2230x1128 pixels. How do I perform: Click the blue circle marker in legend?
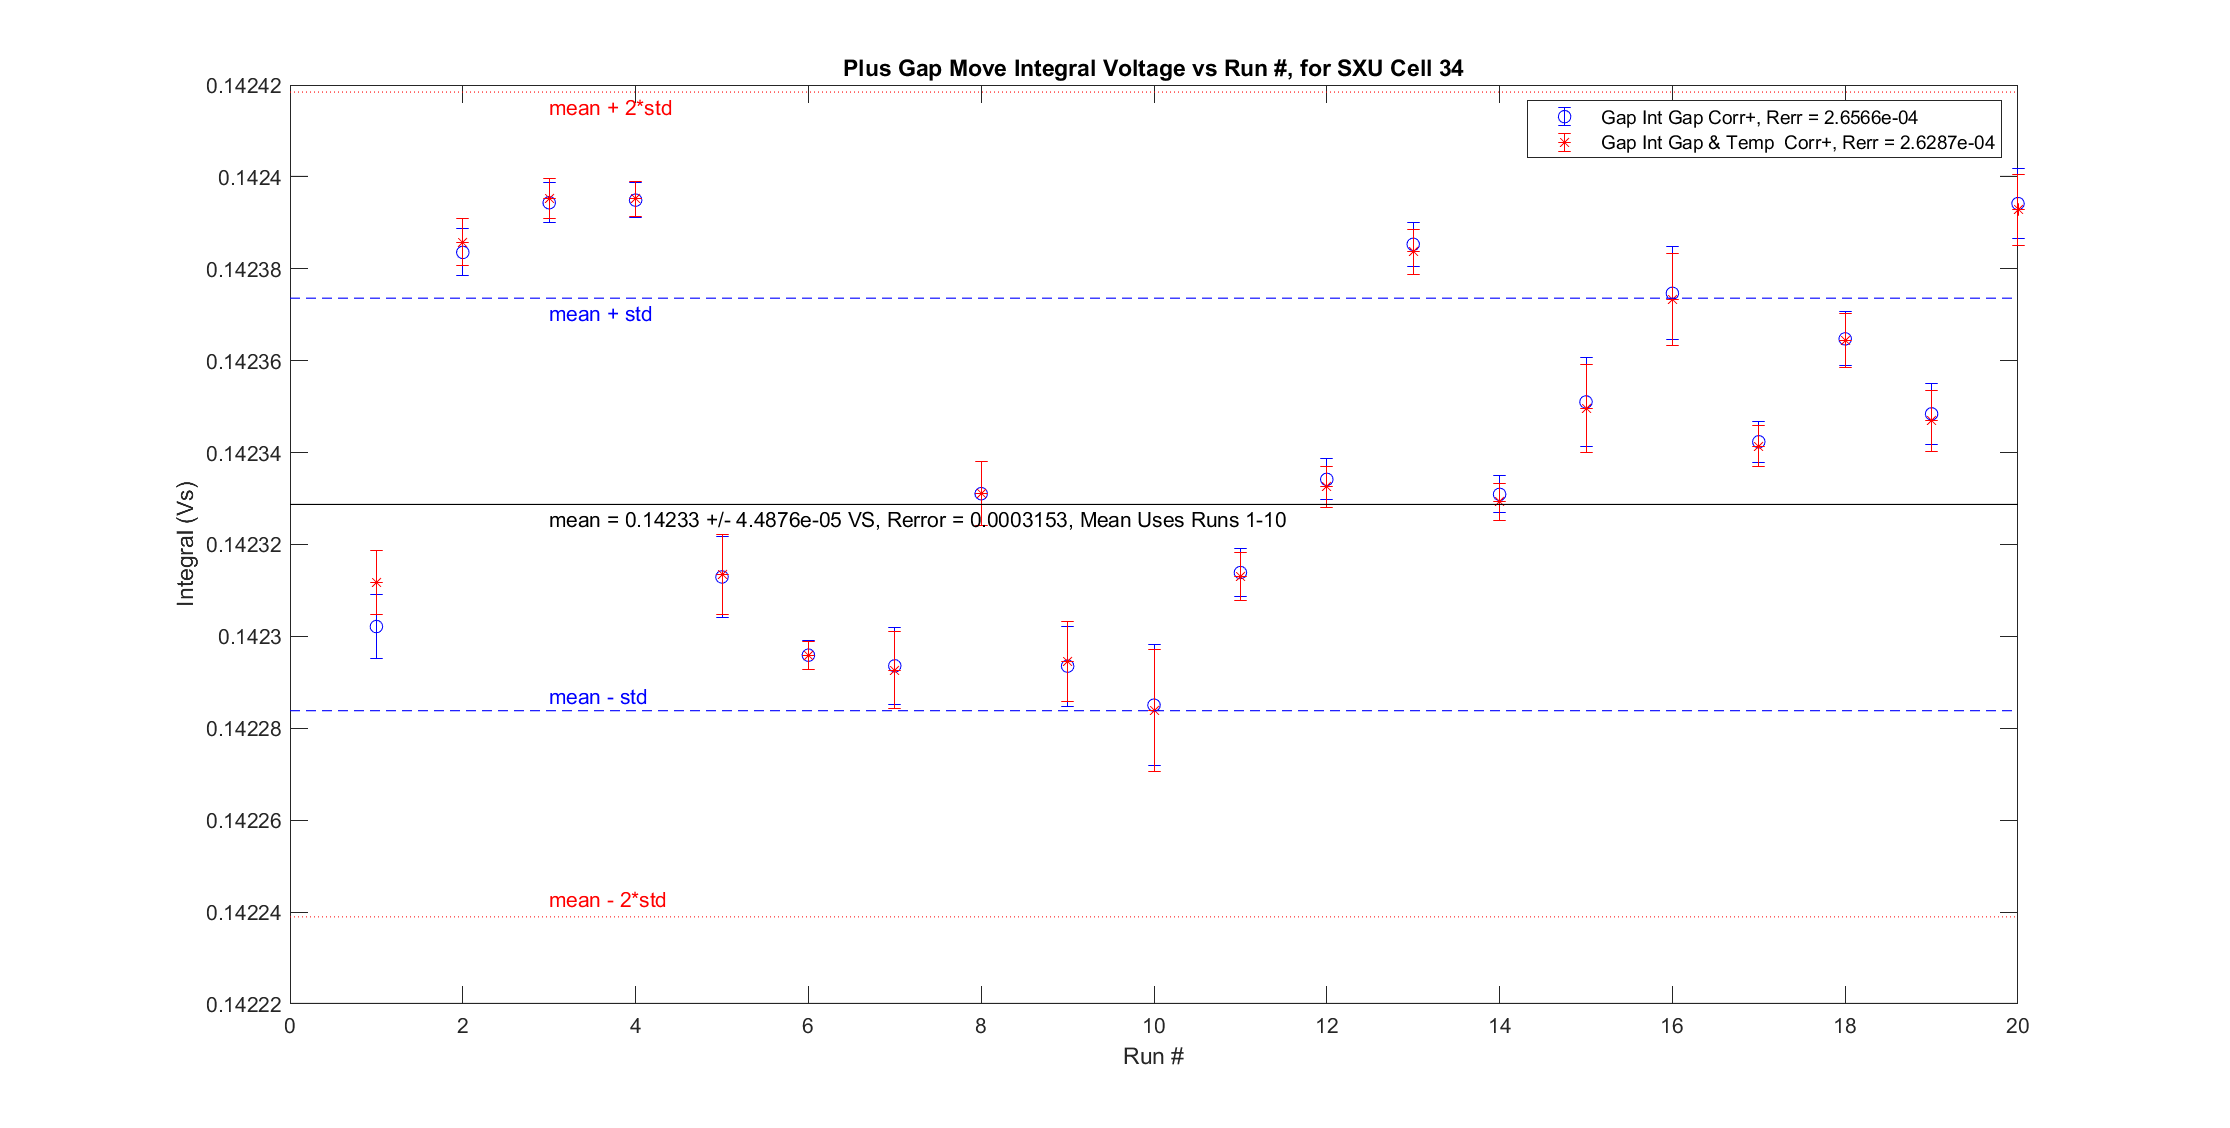pyautogui.click(x=1564, y=117)
